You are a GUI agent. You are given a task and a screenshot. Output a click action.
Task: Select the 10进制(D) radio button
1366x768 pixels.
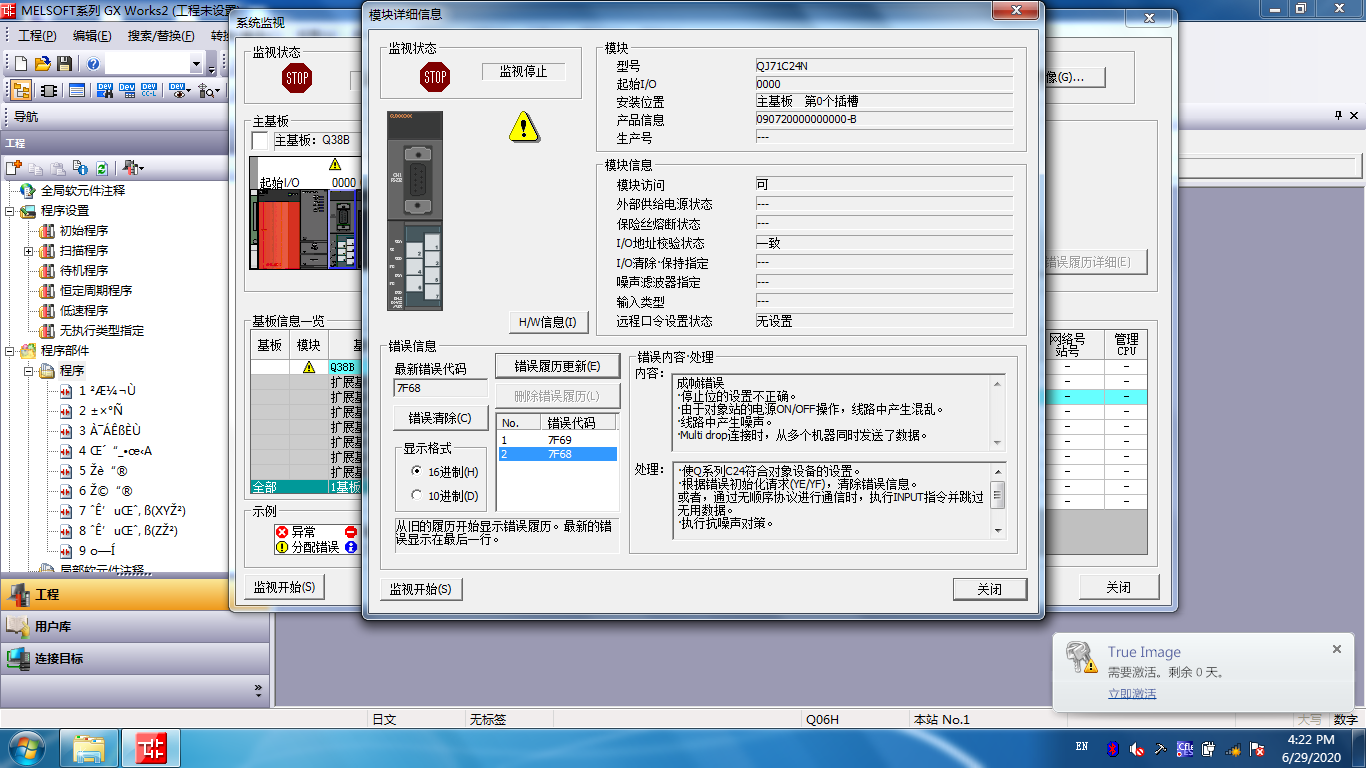[417, 495]
